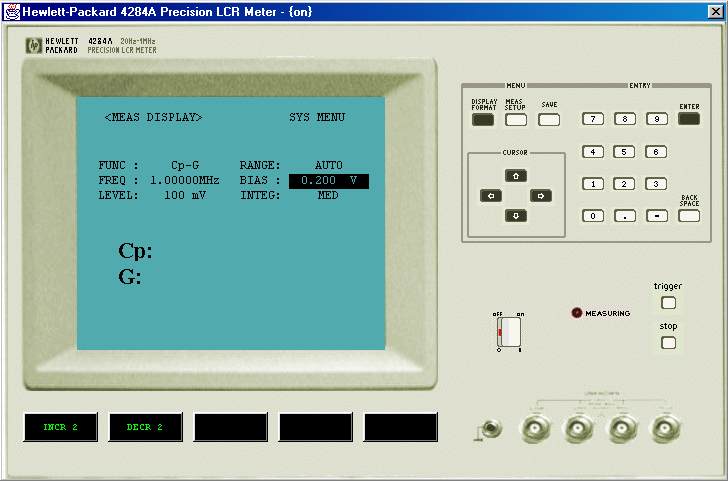This screenshot has width=728, height=481.
Task: Click the third BNC connector
Action: (622, 428)
